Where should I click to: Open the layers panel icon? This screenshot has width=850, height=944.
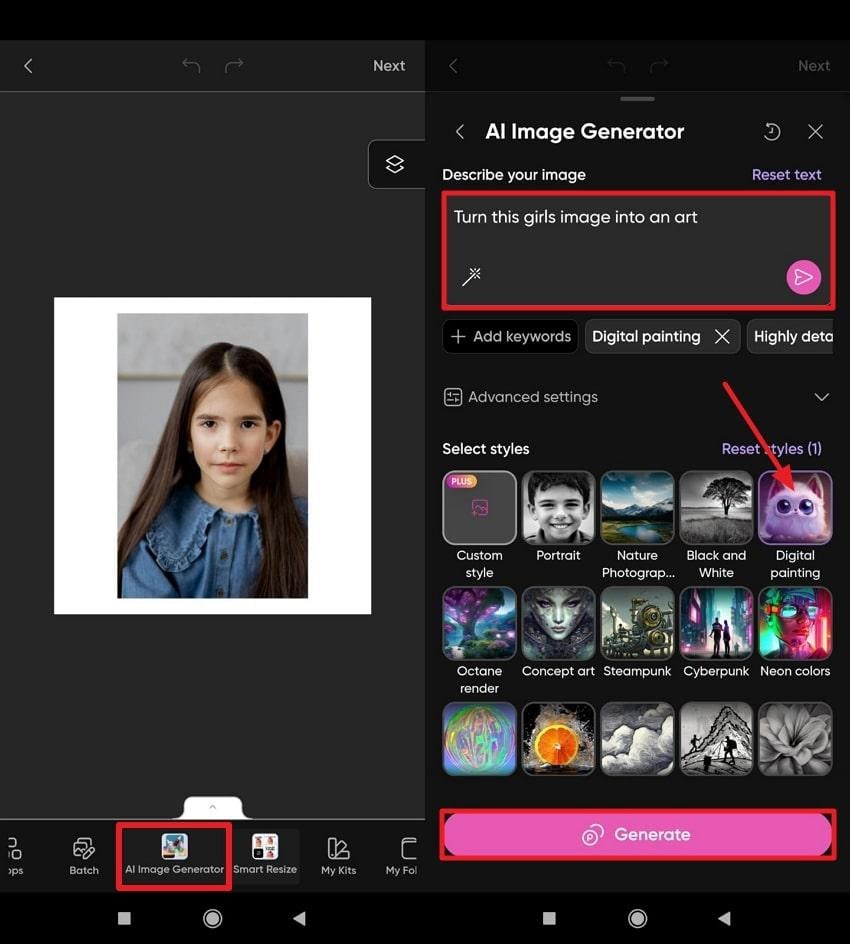tap(395, 164)
